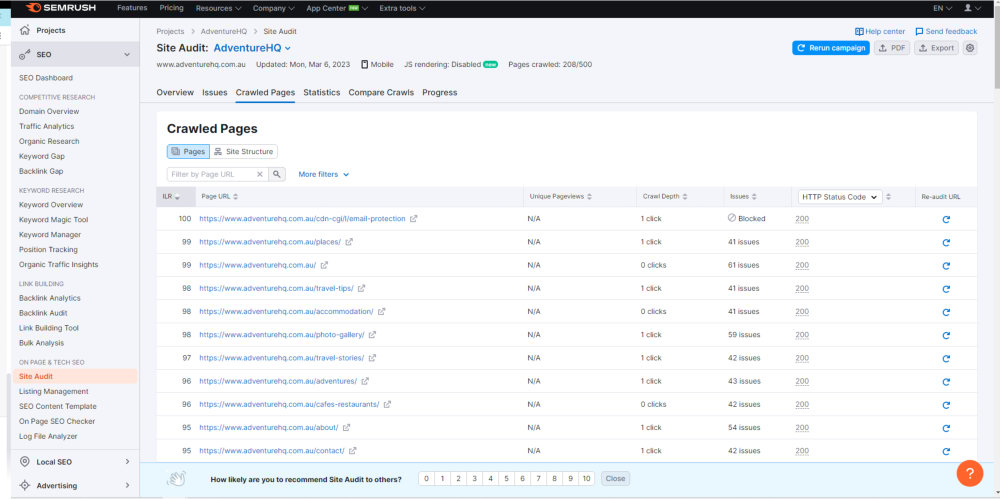The width and height of the screenshot is (1000, 499).
Task: Switch to Pages view
Action: 188,152
